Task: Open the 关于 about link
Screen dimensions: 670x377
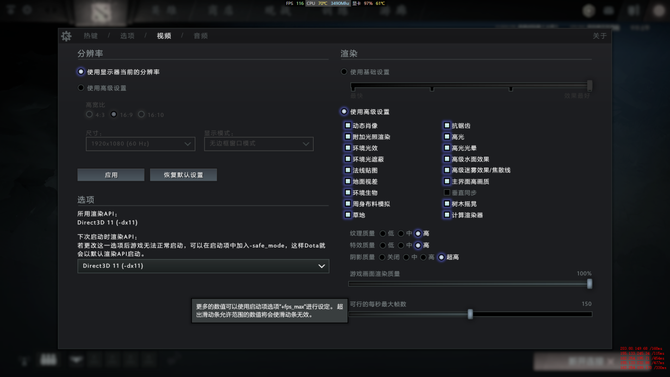Action: [x=599, y=36]
